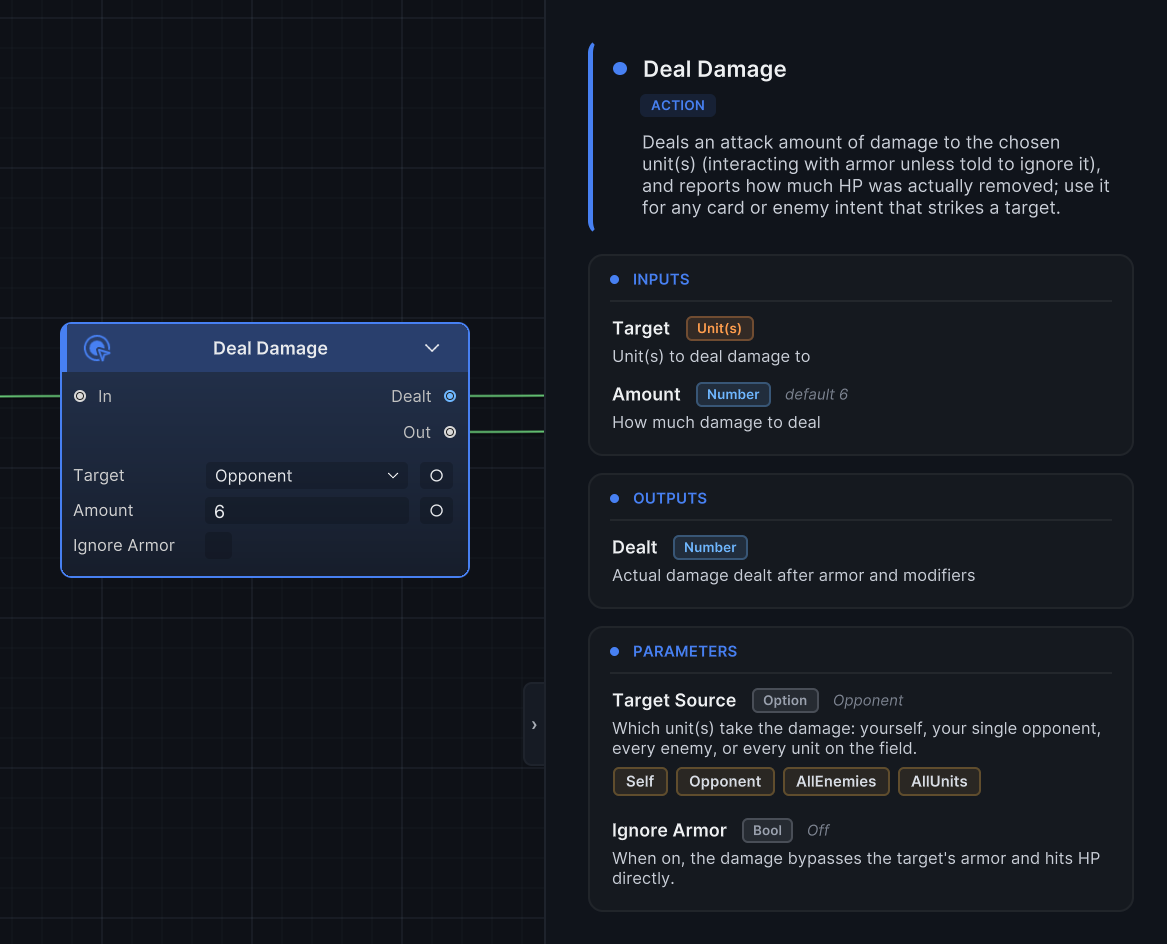1167x944 pixels.
Task: Click the Number badge next to Amount
Action: 732,395
